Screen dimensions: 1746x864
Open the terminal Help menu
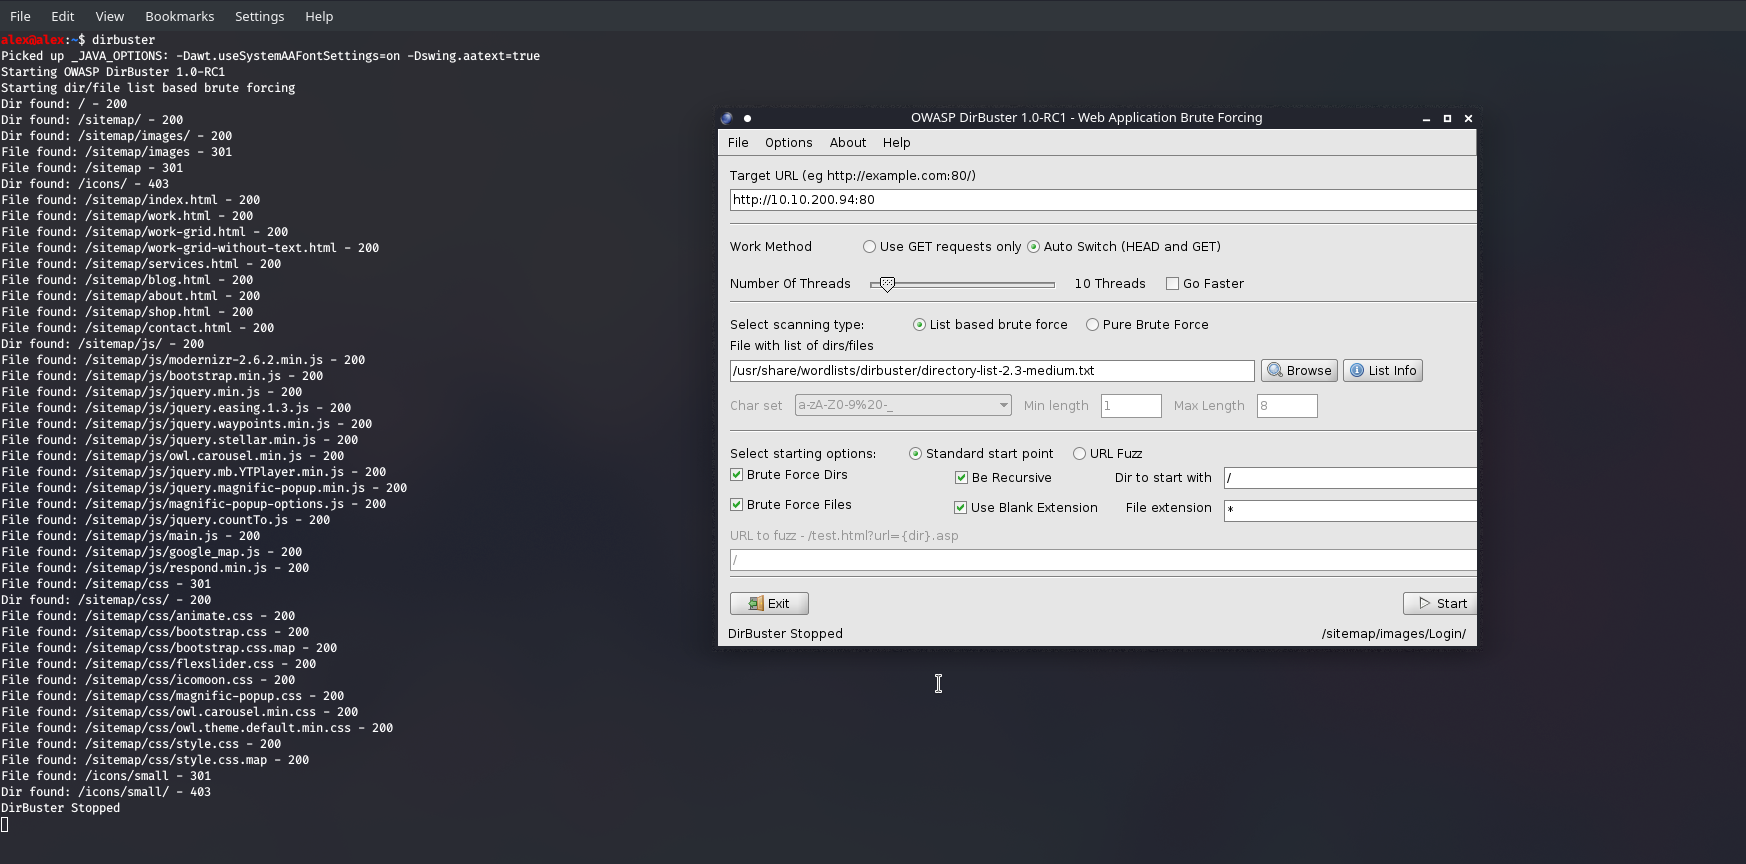(x=319, y=16)
